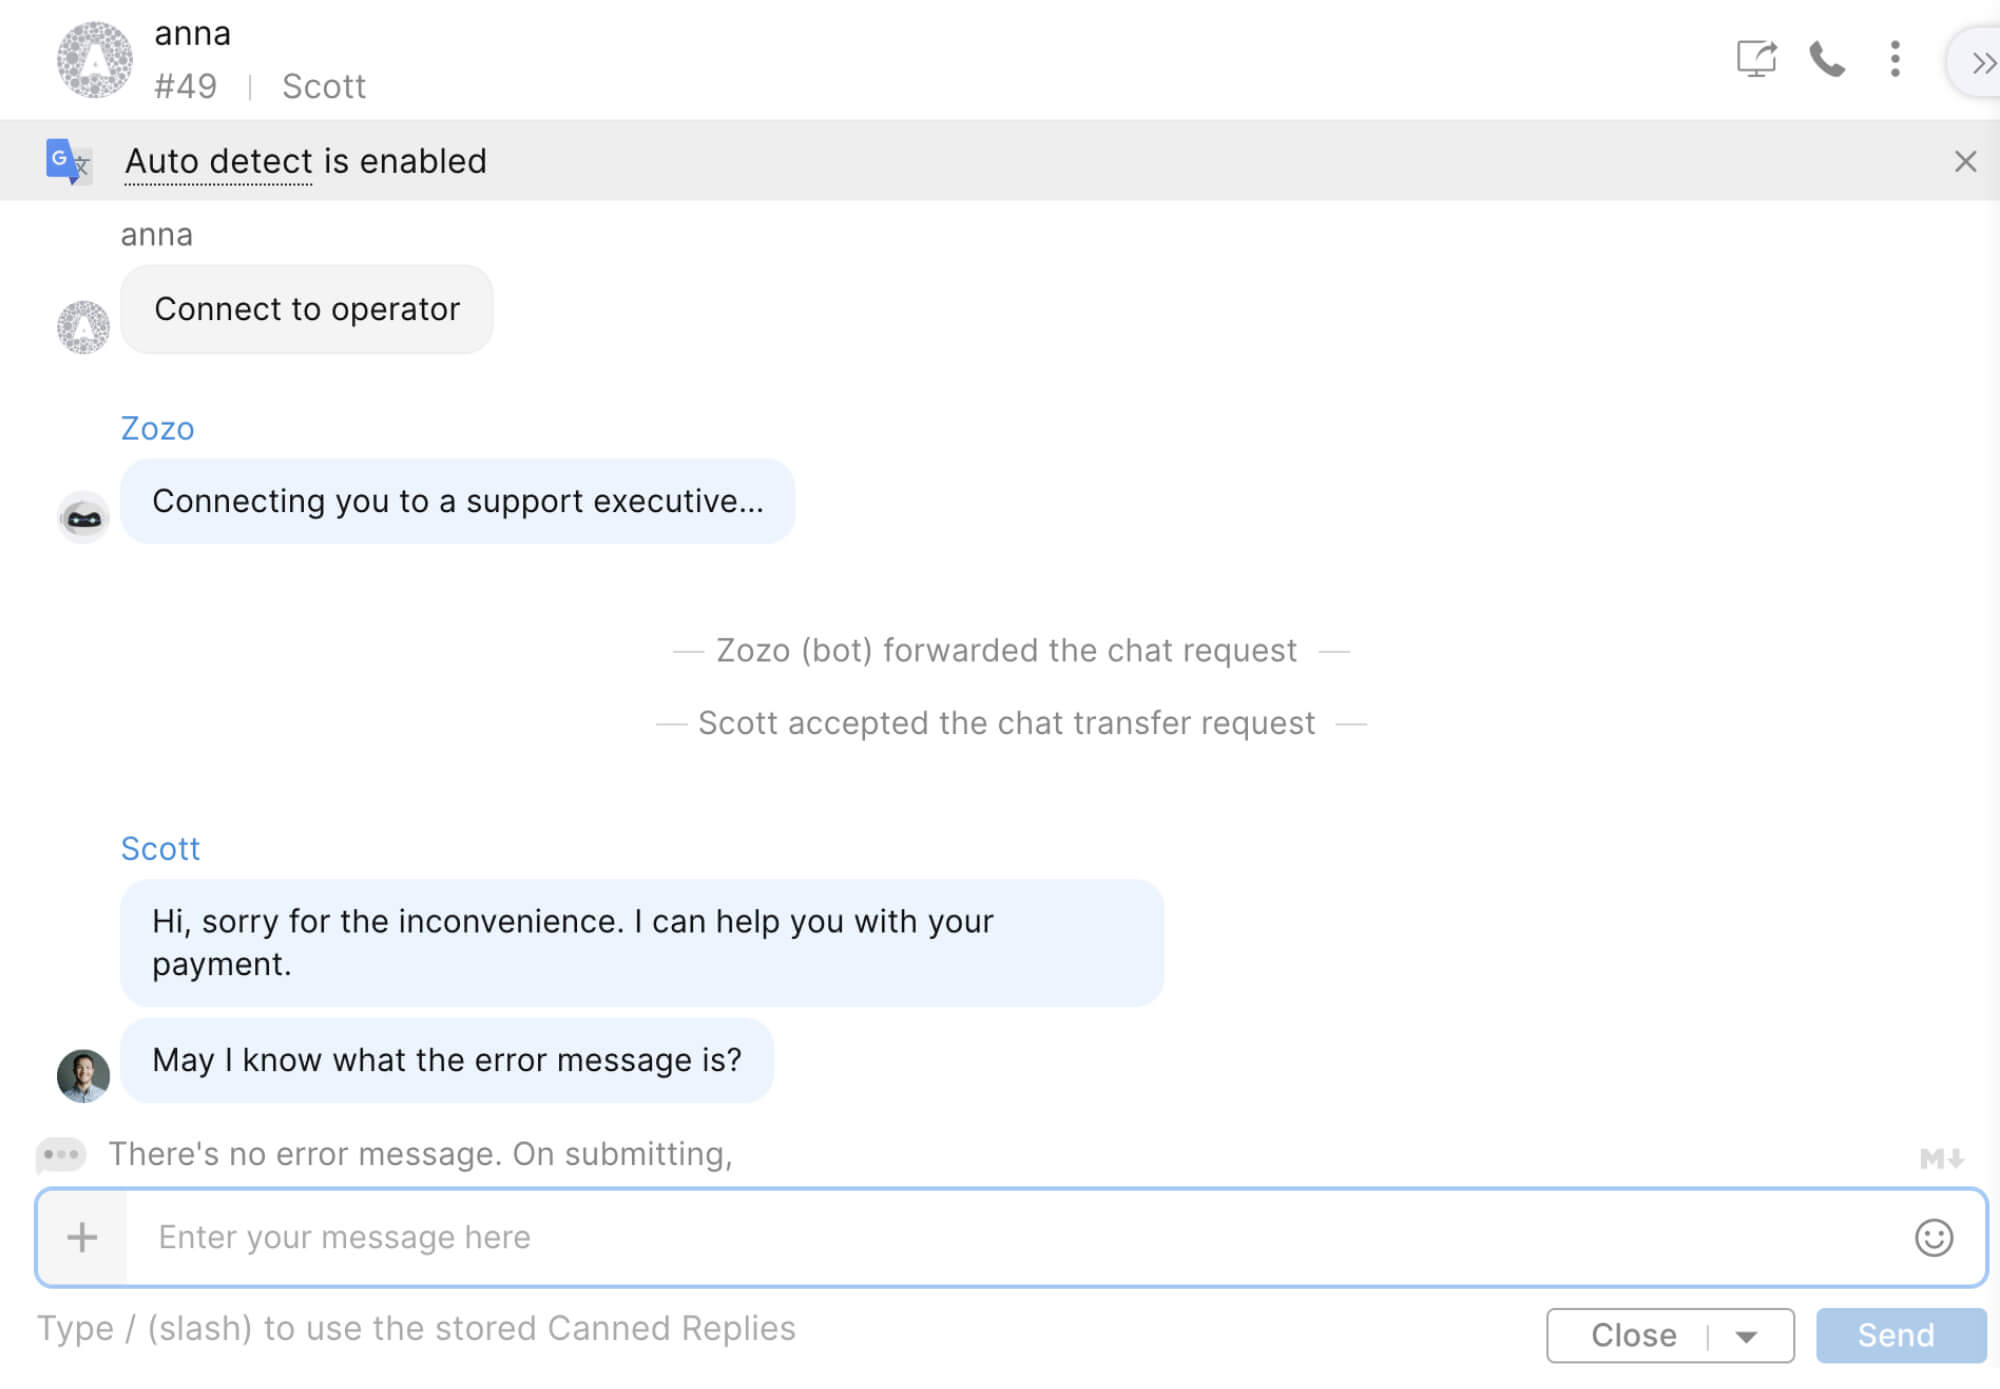
Task: Click the phone call icon
Action: coord(1826,59)
